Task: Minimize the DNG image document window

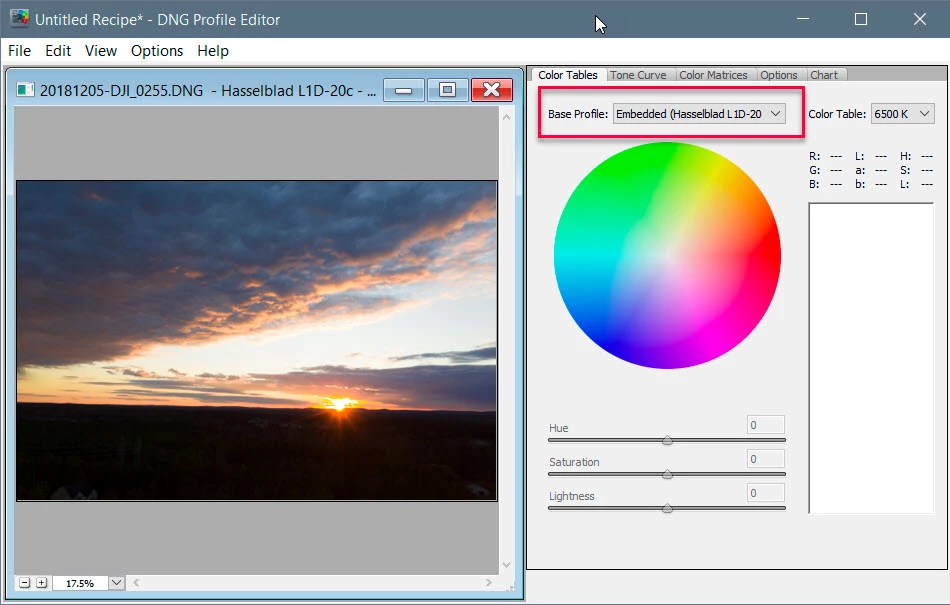Action: pos(404,90)
